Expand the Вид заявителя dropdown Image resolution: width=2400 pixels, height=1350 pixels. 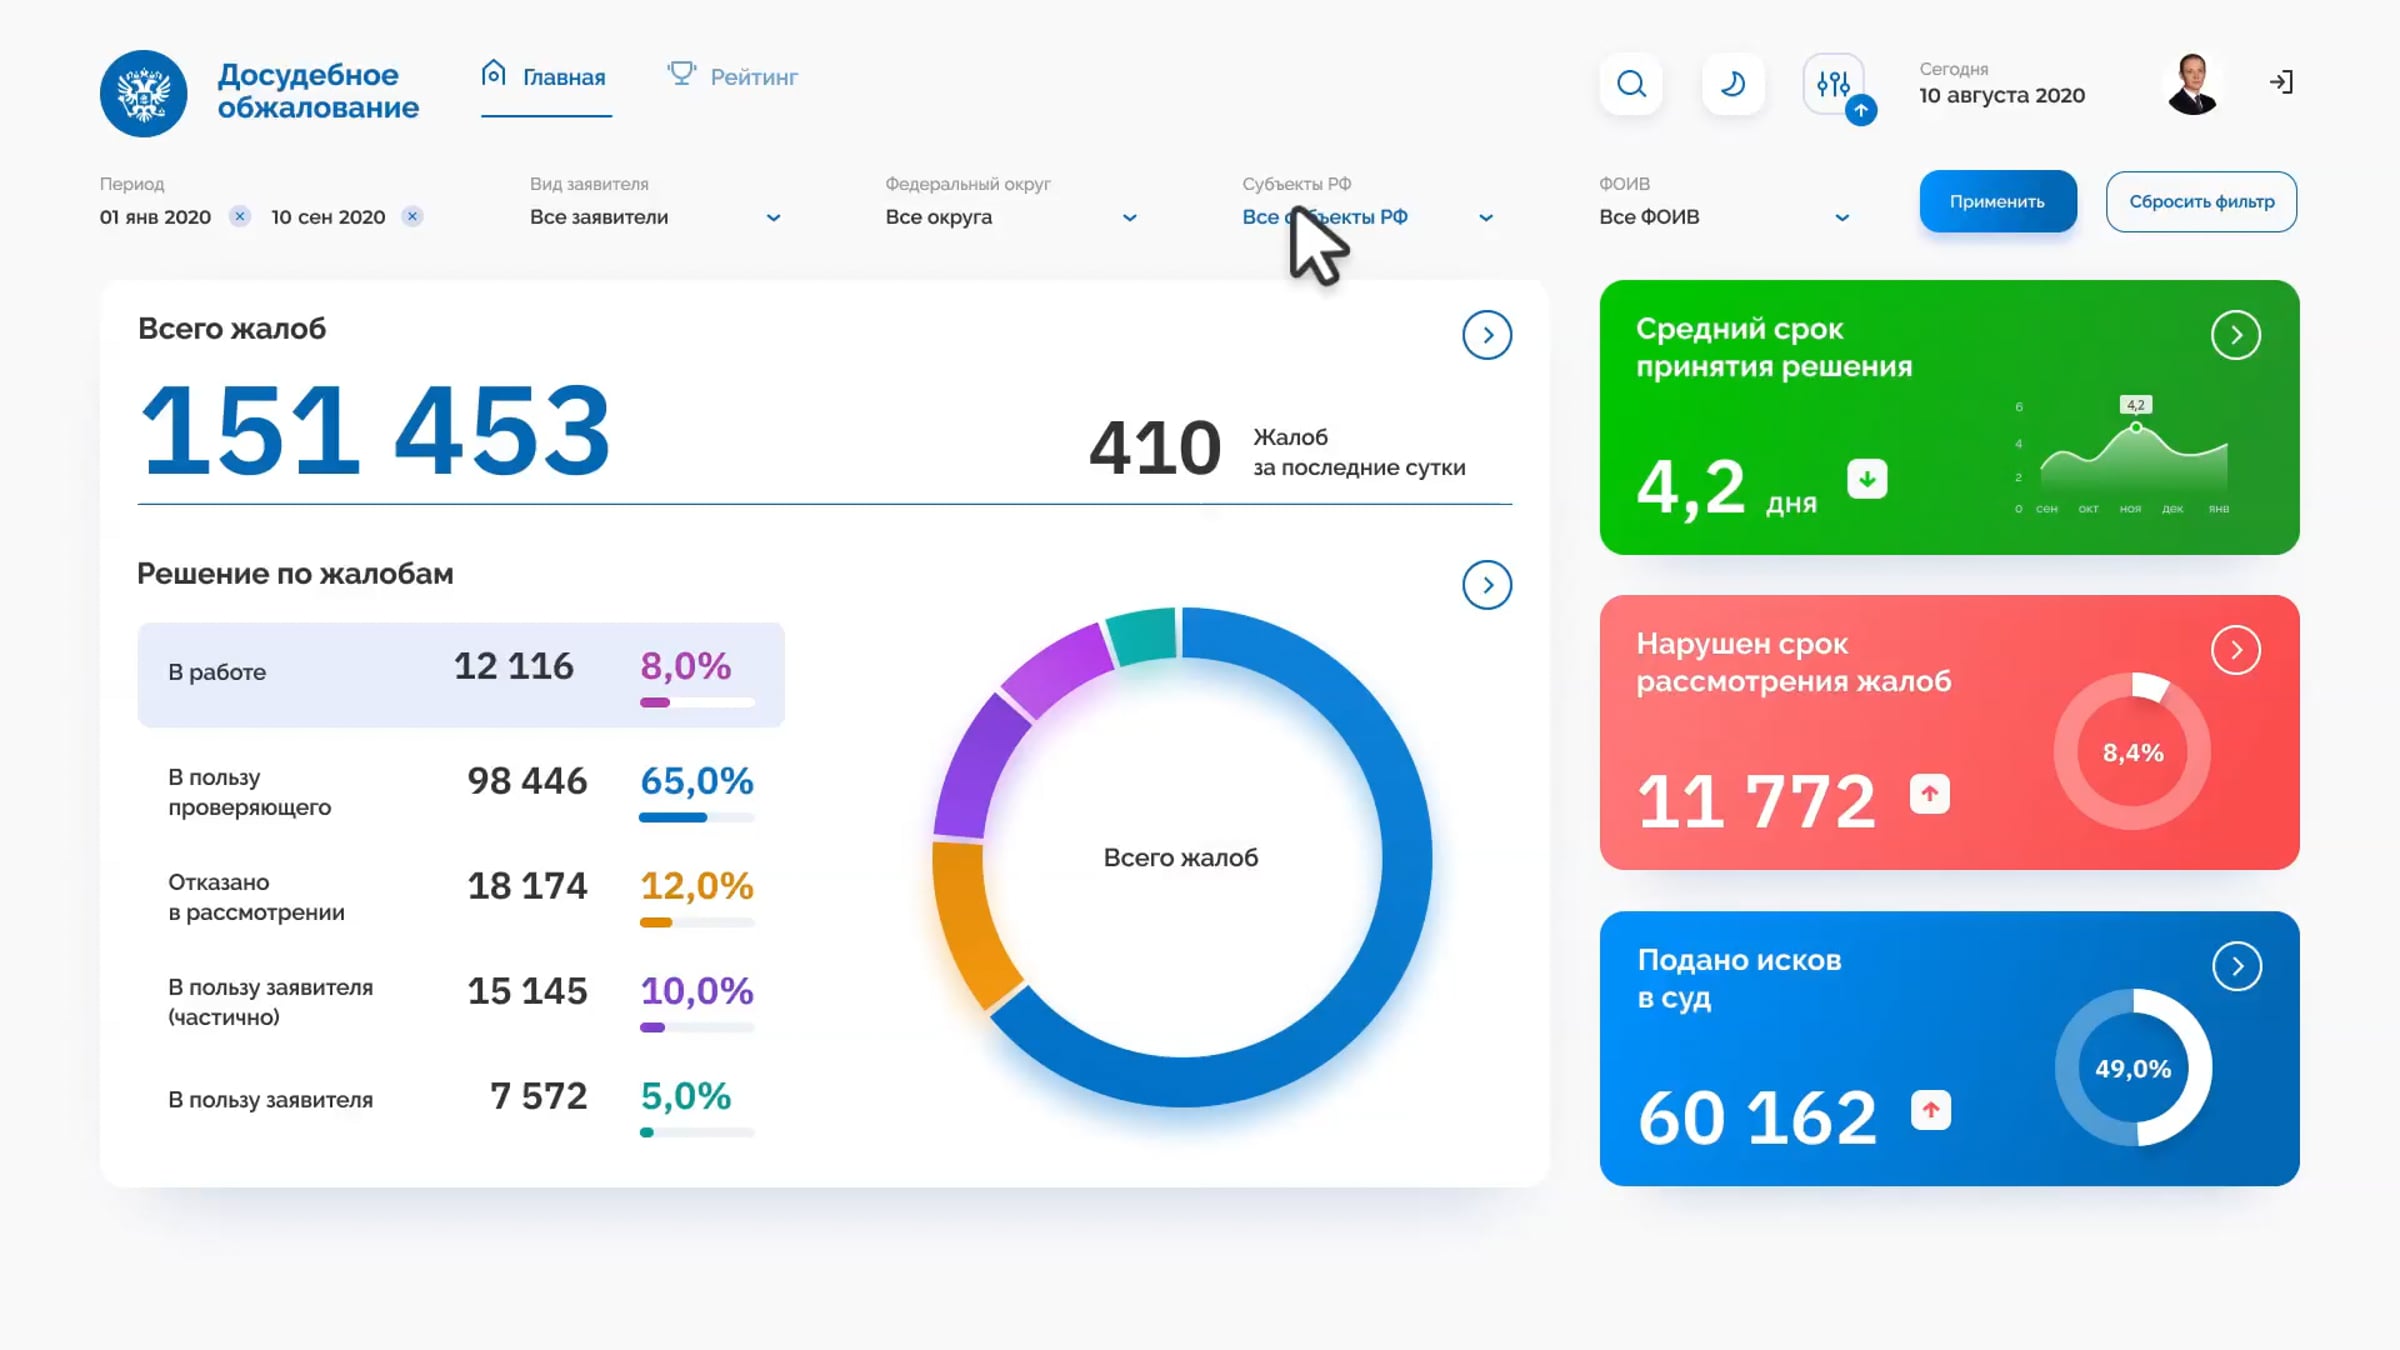pyautogui.click(x=655, y=217)
